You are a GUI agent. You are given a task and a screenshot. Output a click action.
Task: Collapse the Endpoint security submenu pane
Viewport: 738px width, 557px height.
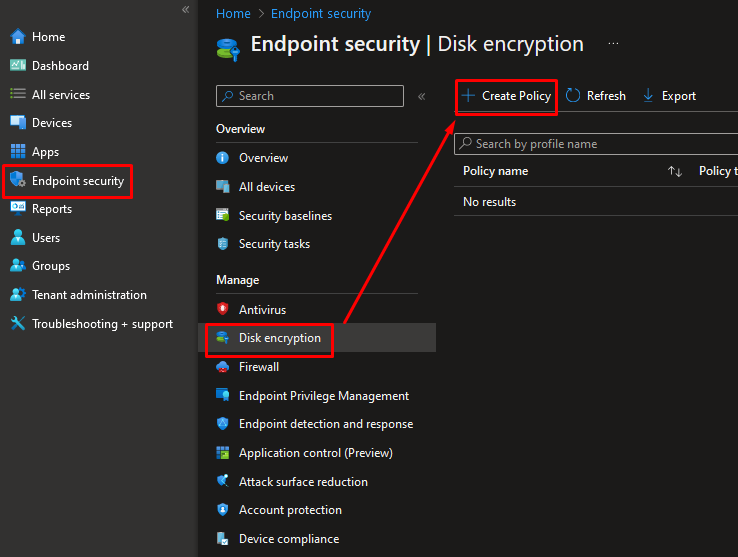pyautogui.click(x=422, y=97)
